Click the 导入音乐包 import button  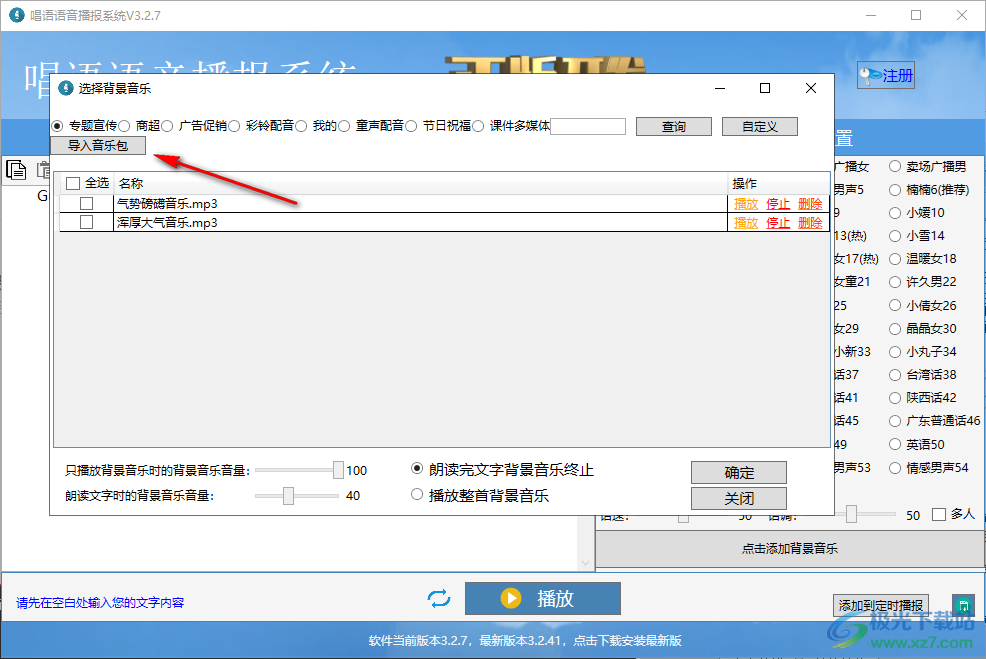click(98, 145)
